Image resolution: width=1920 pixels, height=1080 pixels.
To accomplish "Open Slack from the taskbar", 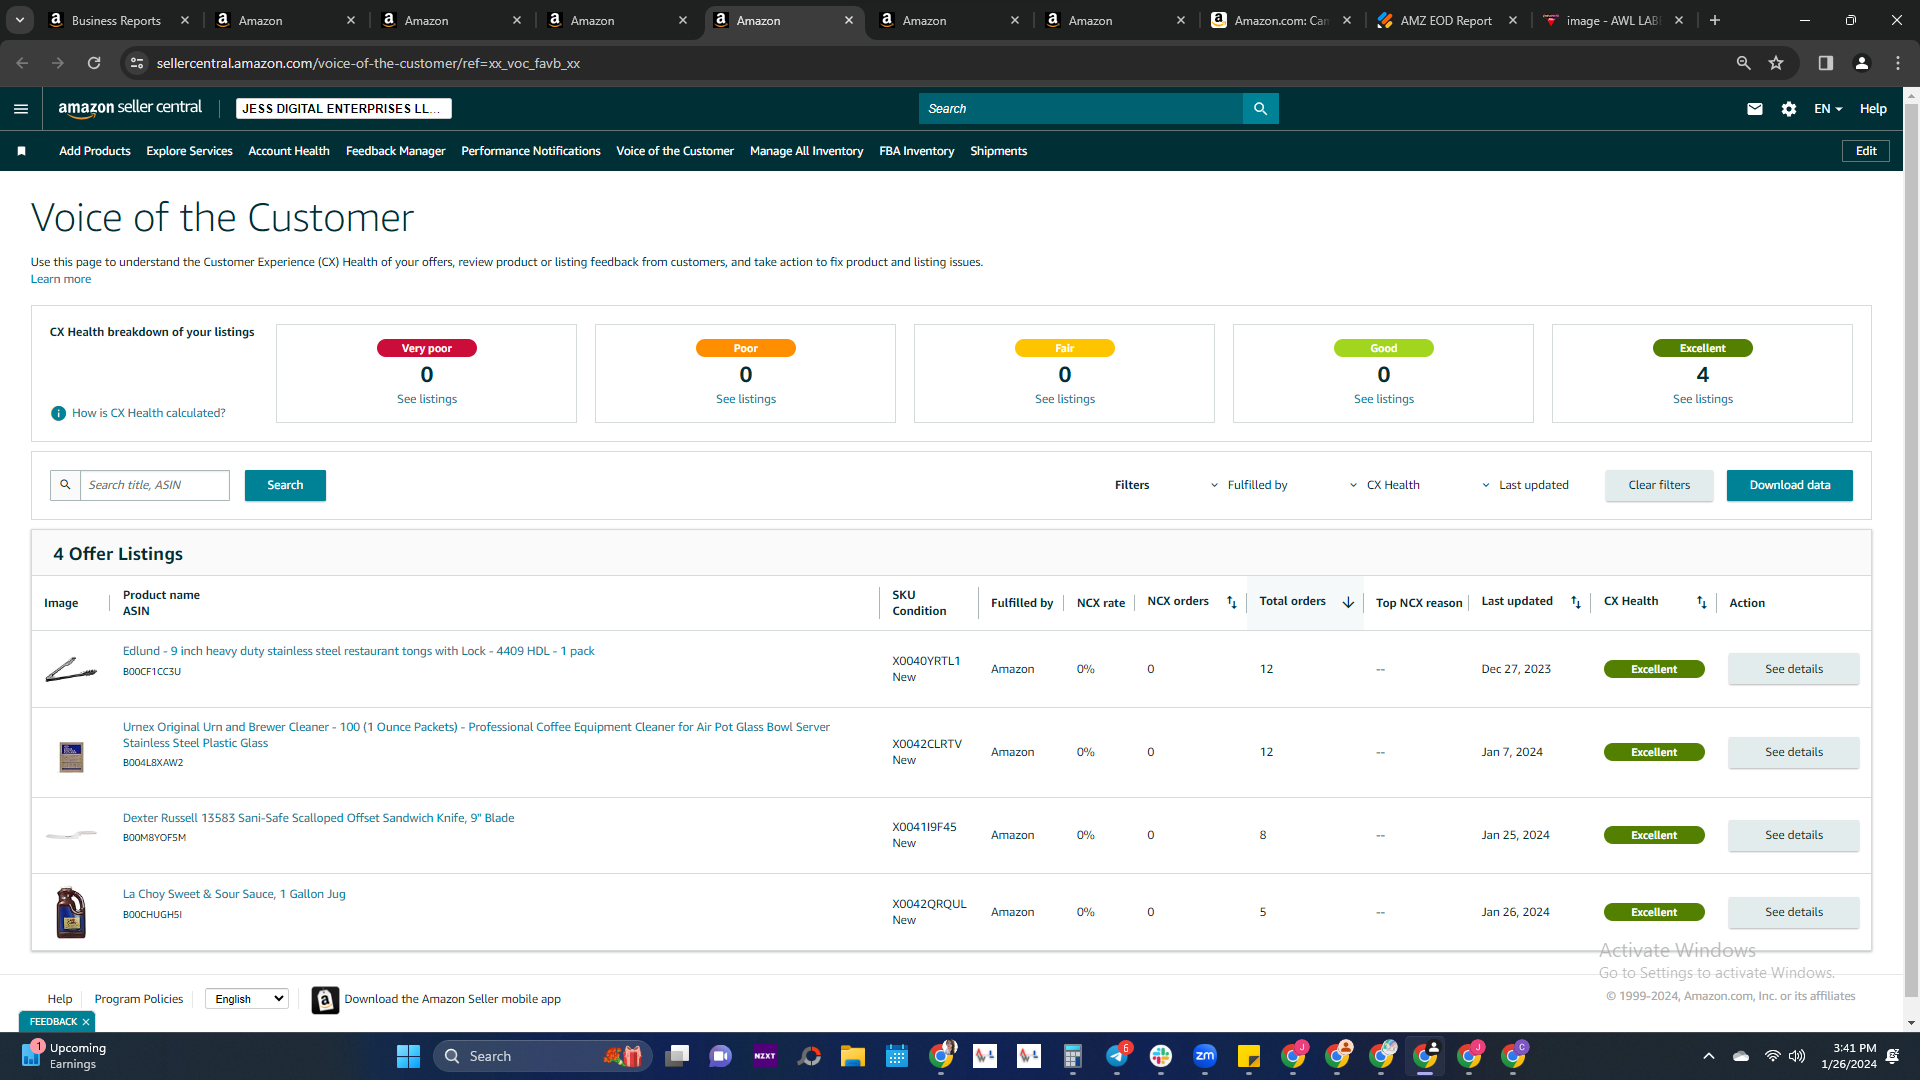I will click(x=1161, y=1056).
